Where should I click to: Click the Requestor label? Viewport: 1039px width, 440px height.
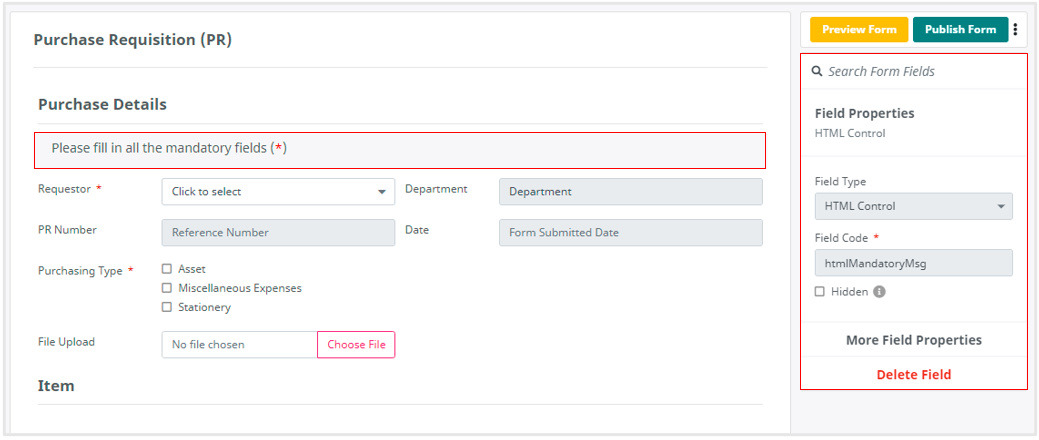(x=64, y=189)
